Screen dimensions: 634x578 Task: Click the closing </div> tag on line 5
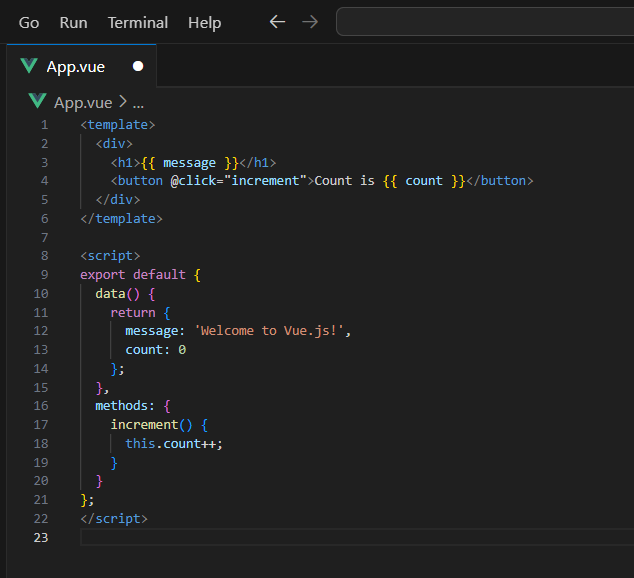(118, 200)
